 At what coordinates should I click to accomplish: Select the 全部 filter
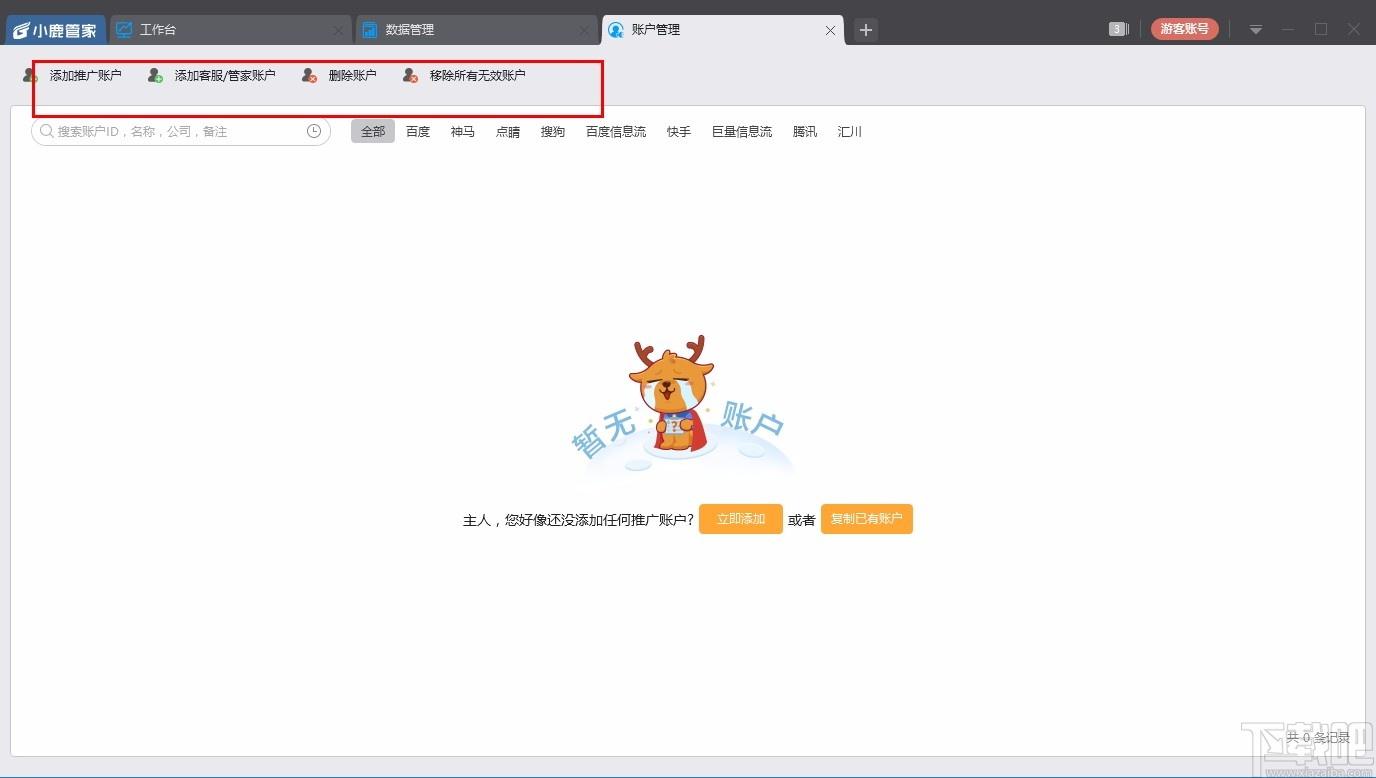click(373, 131)
